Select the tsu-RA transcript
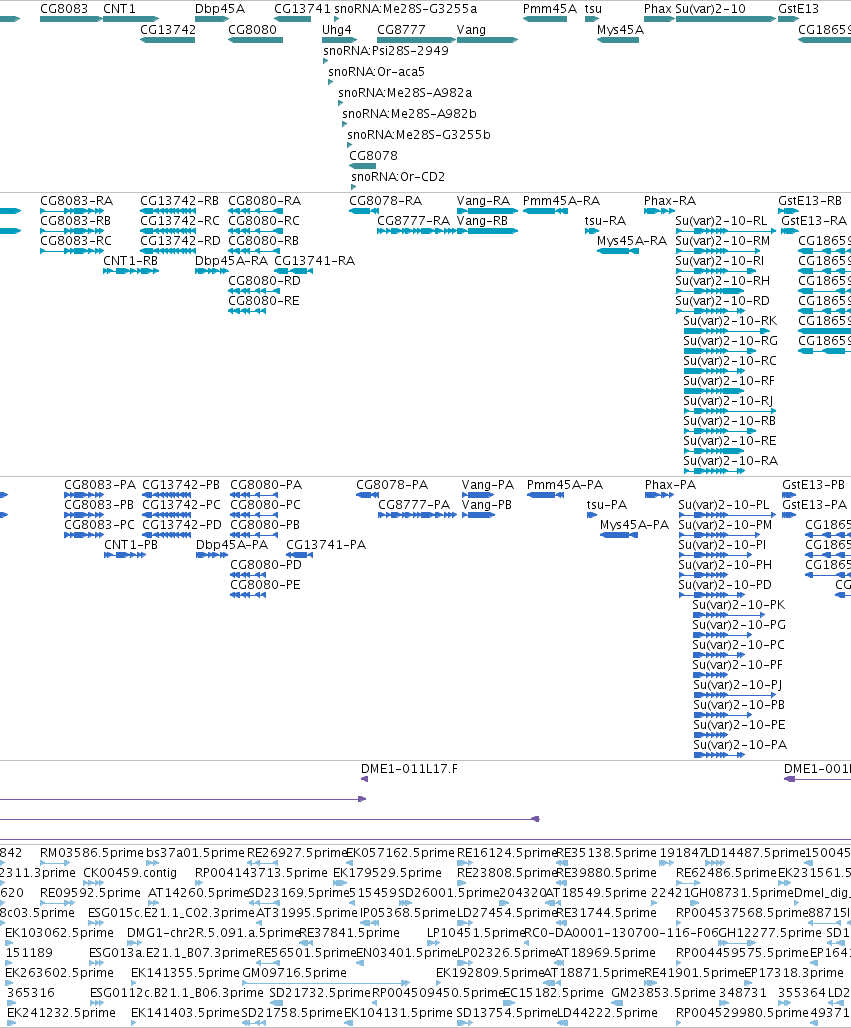Screen dimensions: 851x1028 pyautogui.click(x=592, y=231)
